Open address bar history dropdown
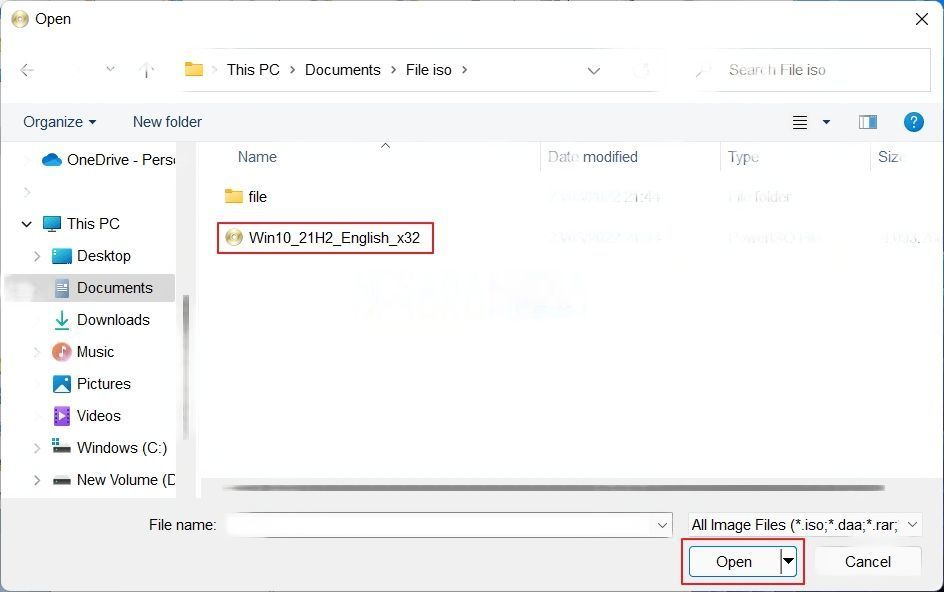Screen dimensions: 944x592 pos(594,71)
